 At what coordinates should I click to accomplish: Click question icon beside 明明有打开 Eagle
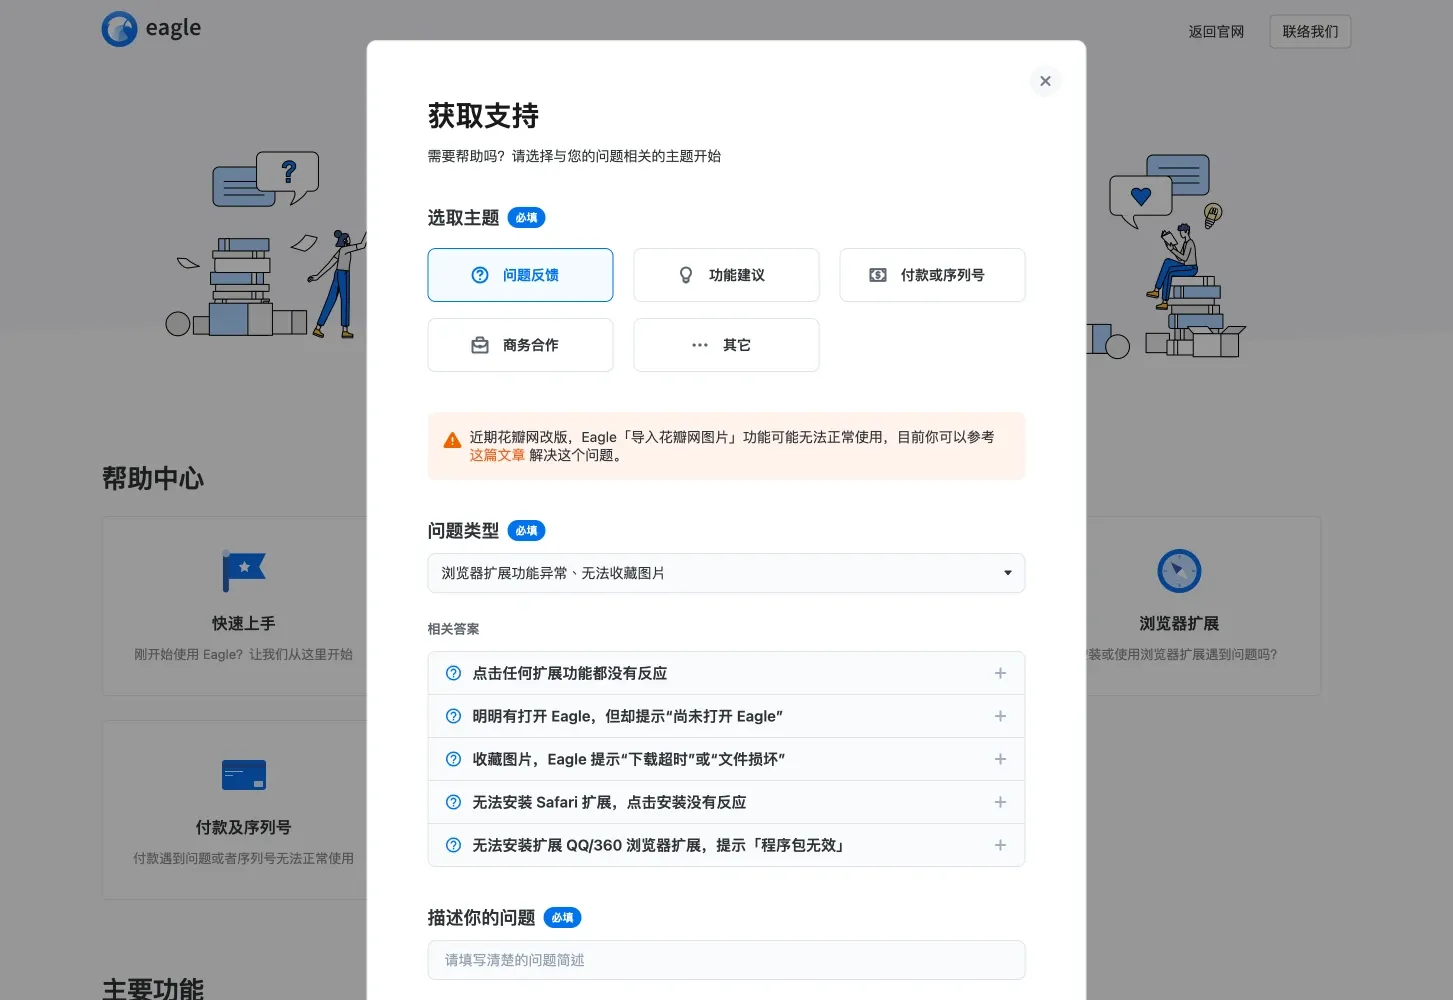[453, 716]
